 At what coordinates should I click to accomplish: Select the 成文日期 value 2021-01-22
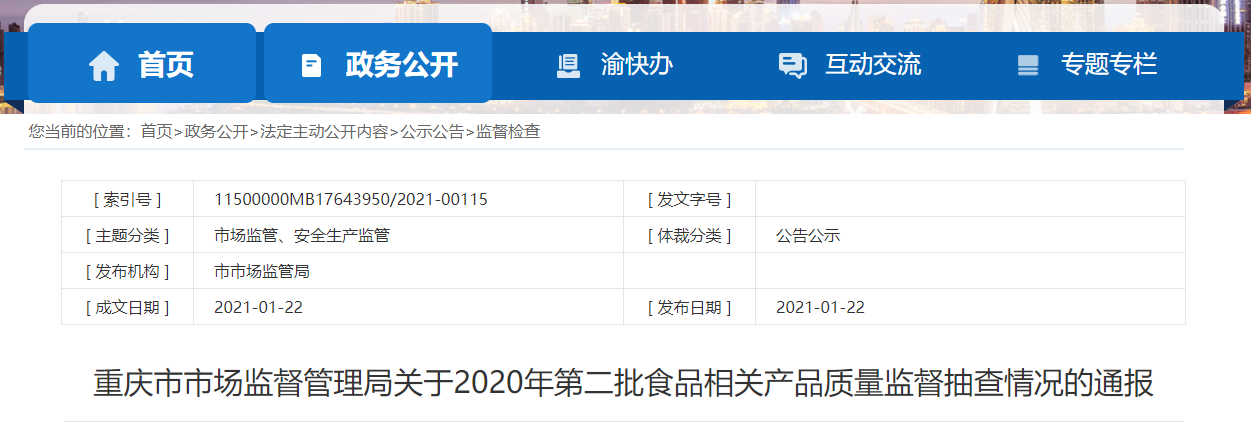(x=258, y=307)
